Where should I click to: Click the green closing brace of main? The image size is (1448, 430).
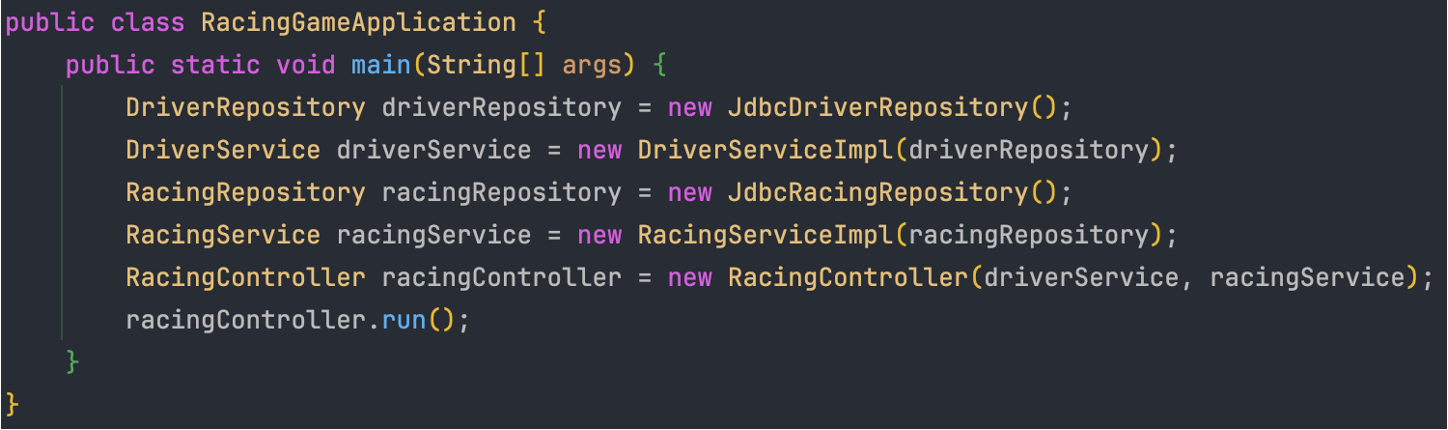pos(73,363)
